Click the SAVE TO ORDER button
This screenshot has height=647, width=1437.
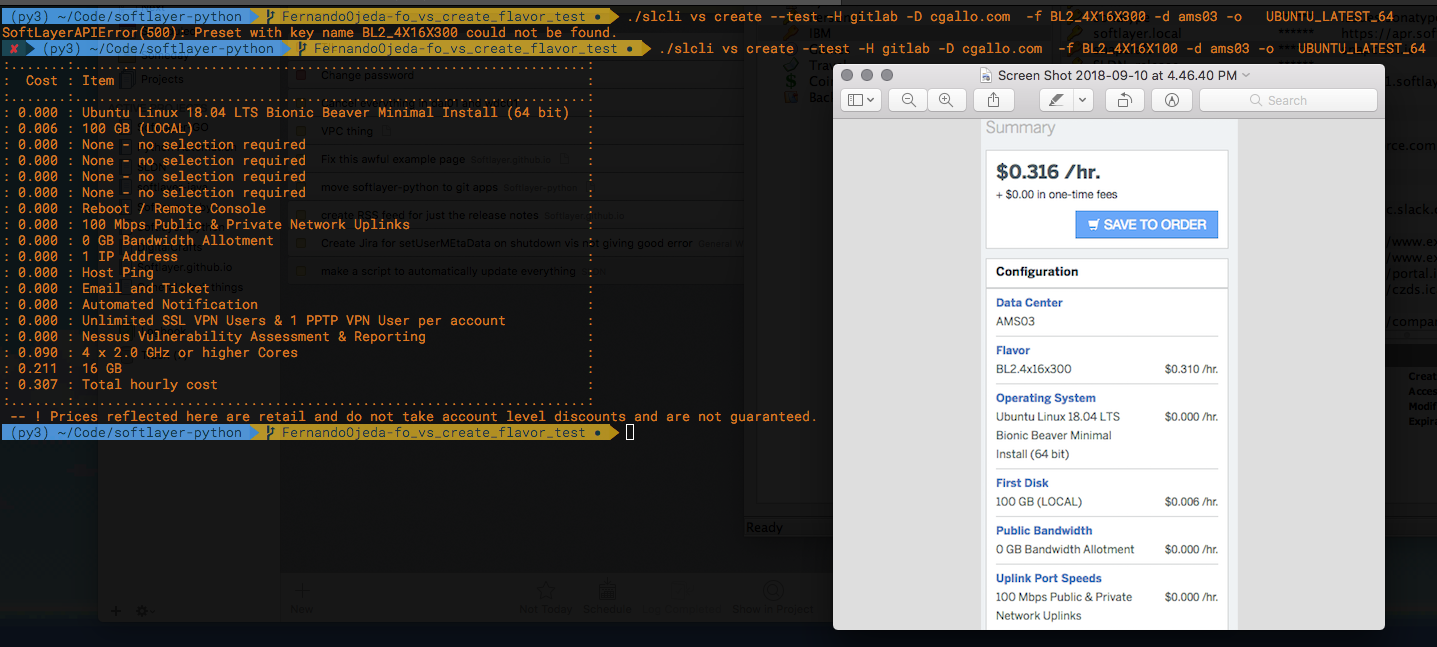point(1146,224)
